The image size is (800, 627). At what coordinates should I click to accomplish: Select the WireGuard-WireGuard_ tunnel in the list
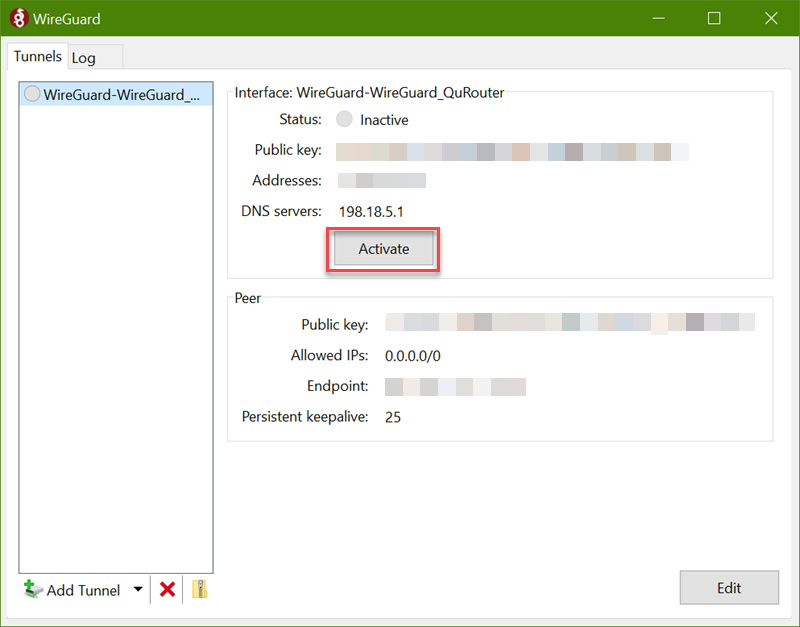116,94
